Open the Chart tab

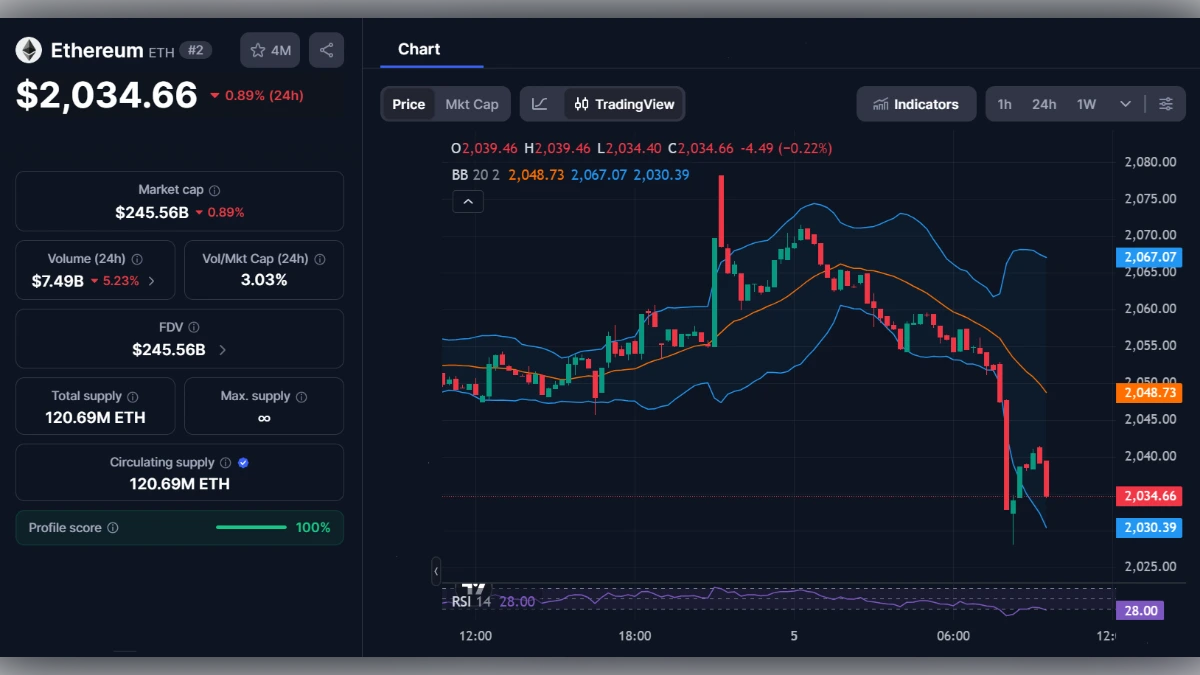(x=419, y=49)
